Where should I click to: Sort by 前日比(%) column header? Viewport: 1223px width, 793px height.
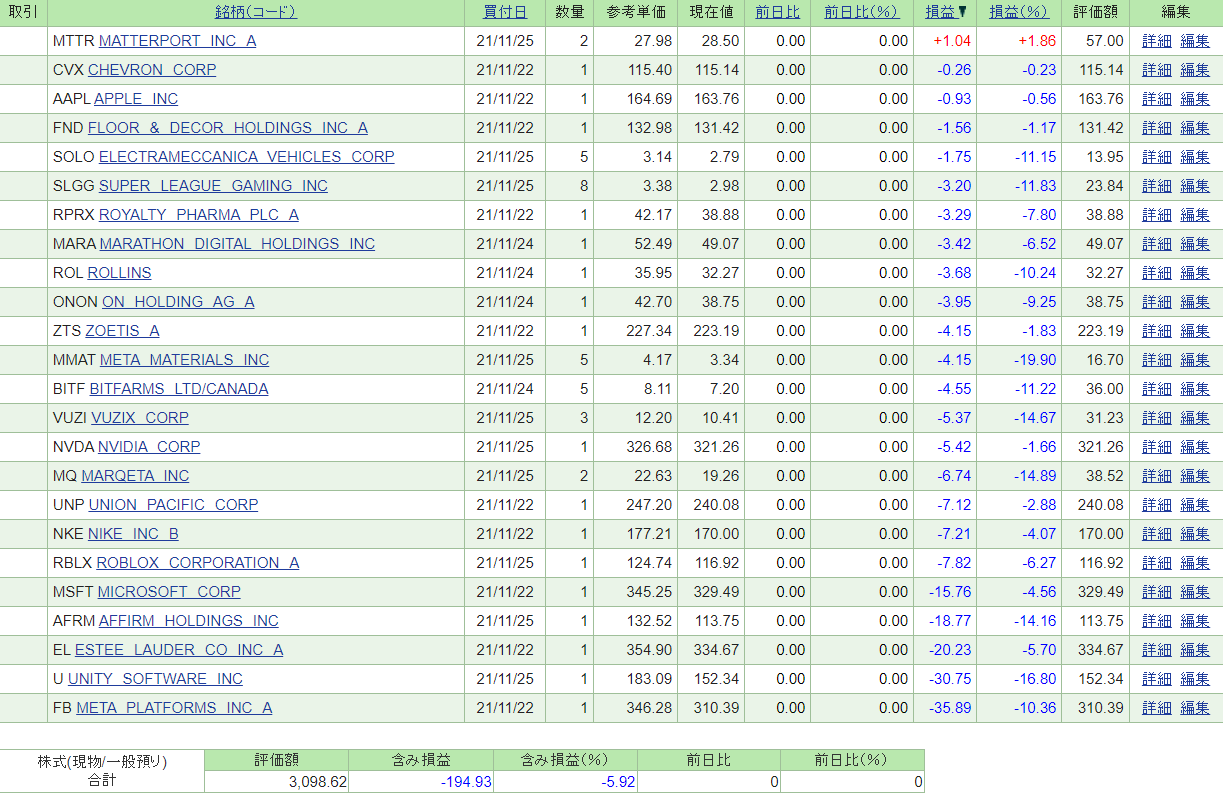(861, 12)
